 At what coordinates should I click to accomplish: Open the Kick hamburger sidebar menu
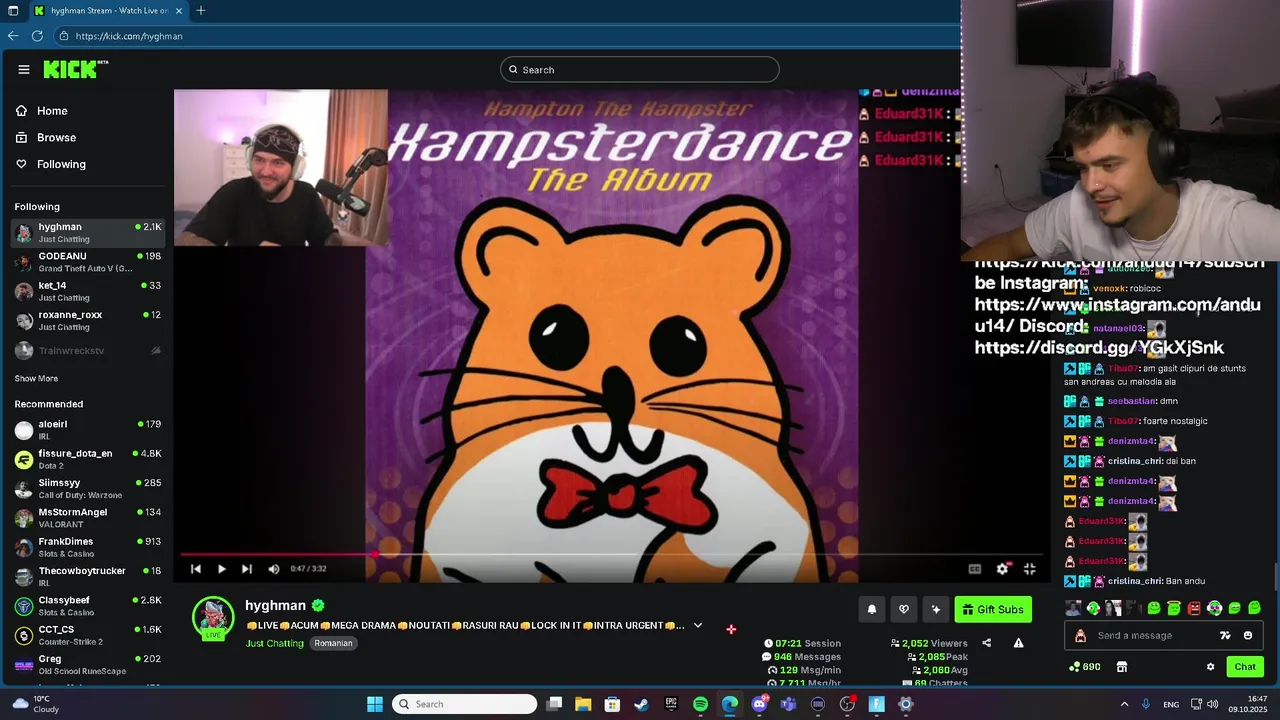23,69
